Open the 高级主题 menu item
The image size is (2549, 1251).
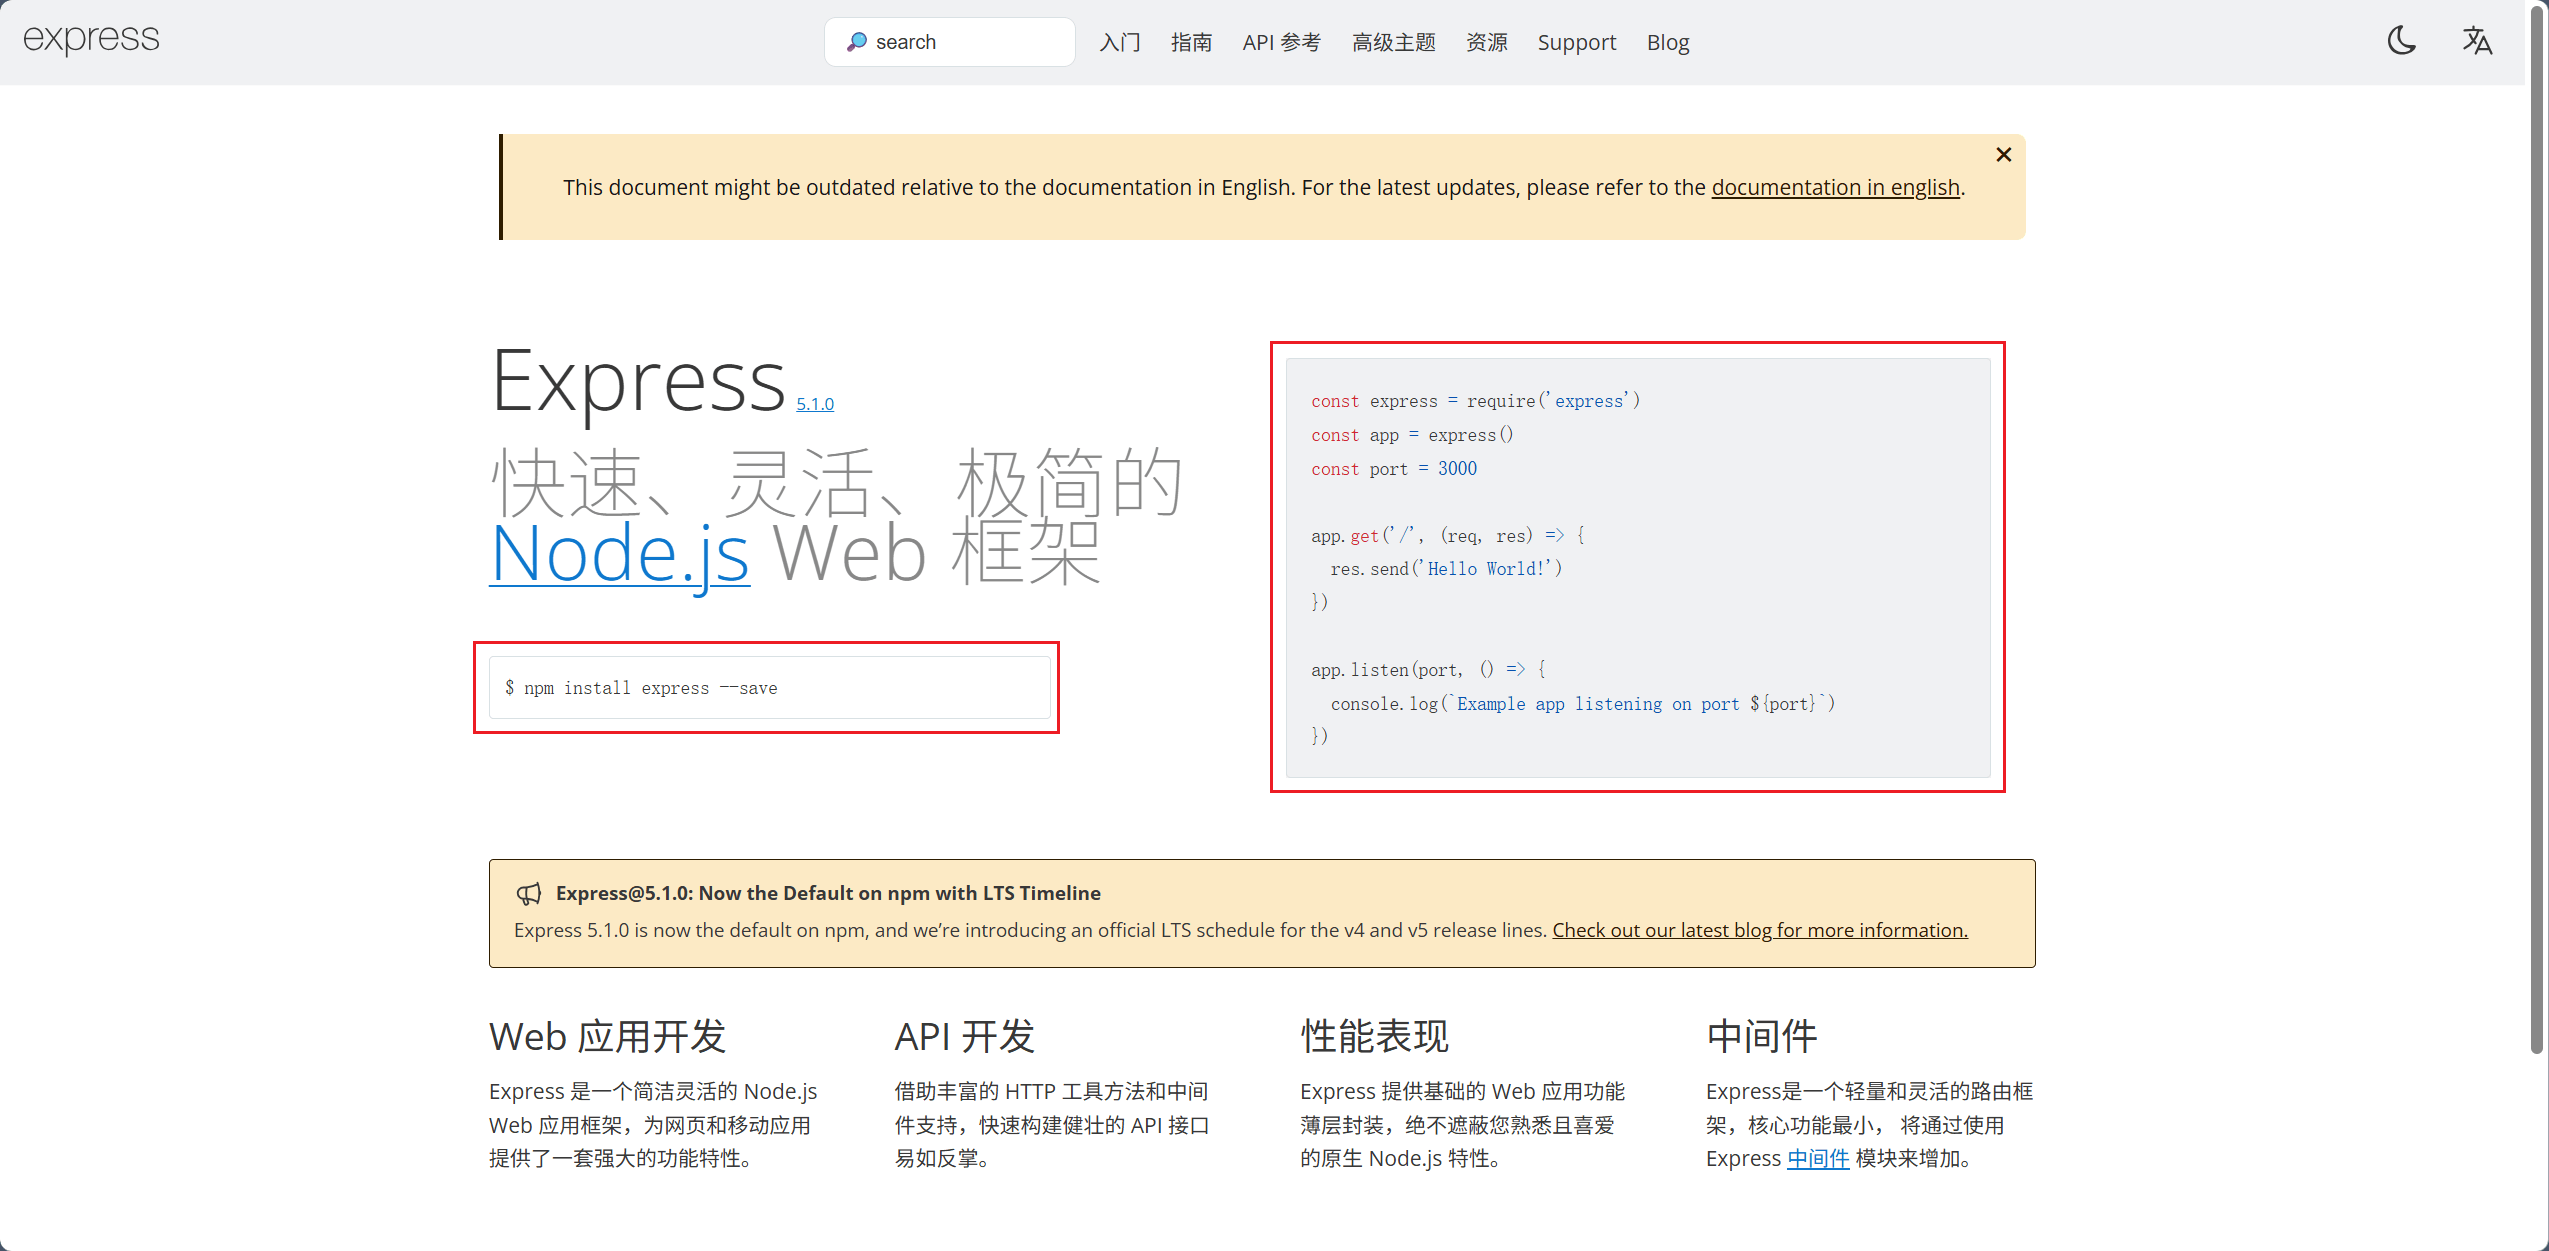[1393, 42]
